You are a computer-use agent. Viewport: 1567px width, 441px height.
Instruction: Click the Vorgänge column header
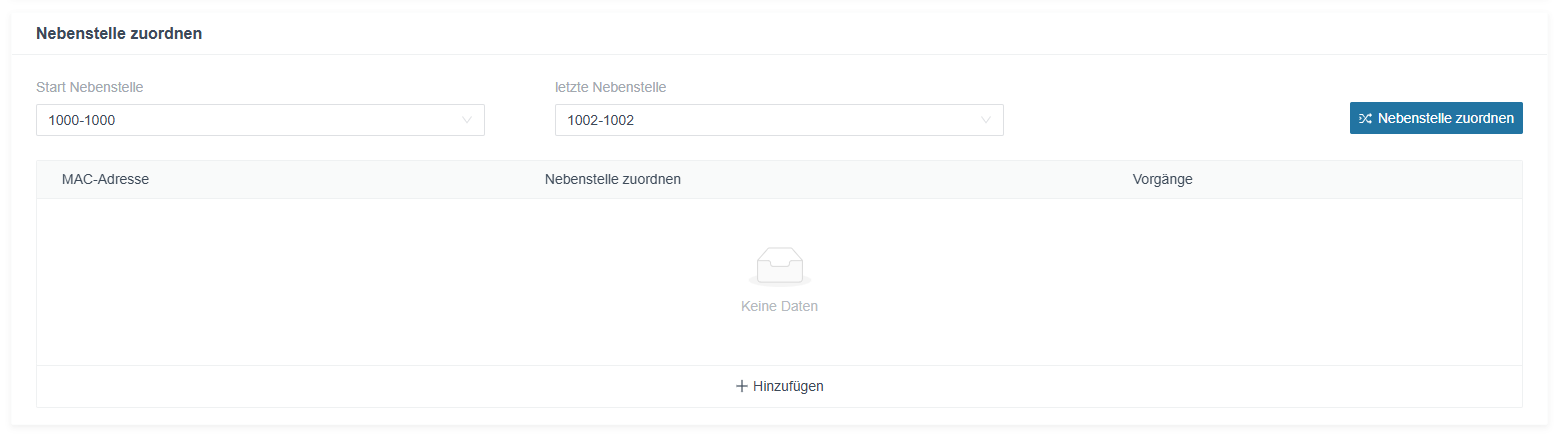1162,179
